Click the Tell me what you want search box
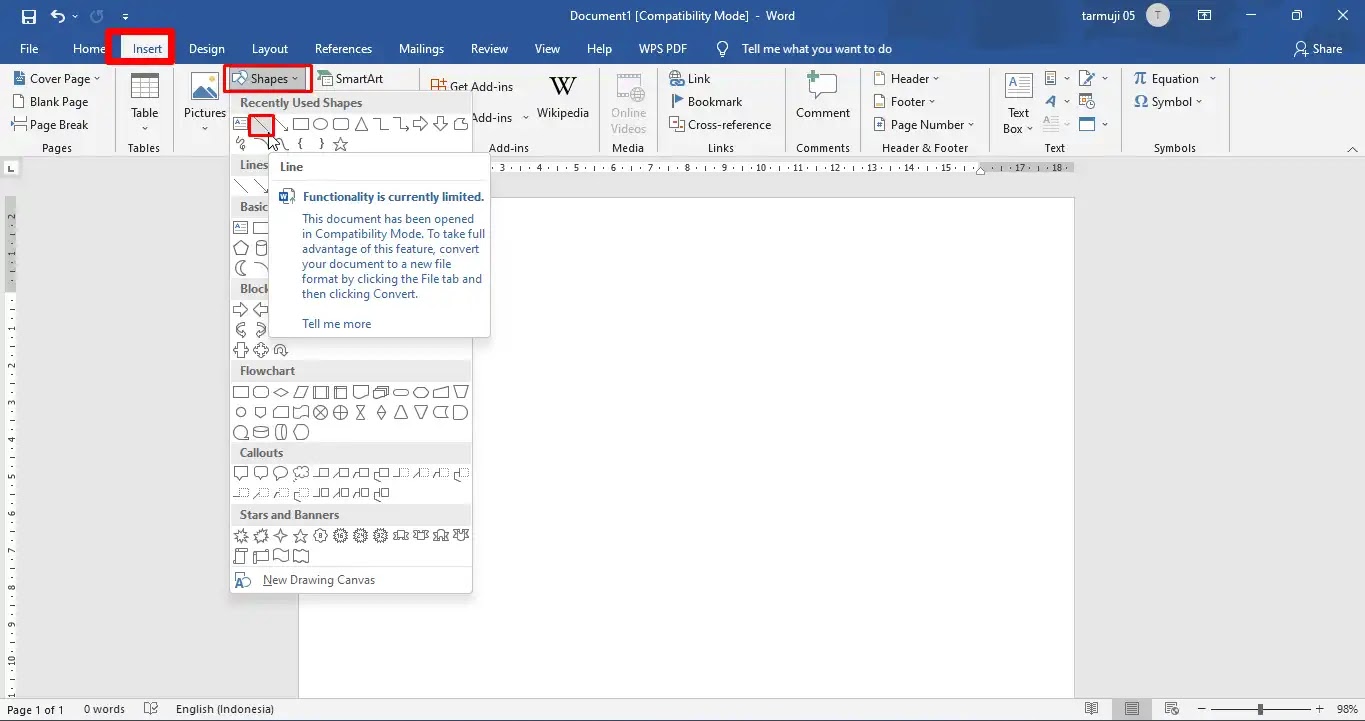 817,49
